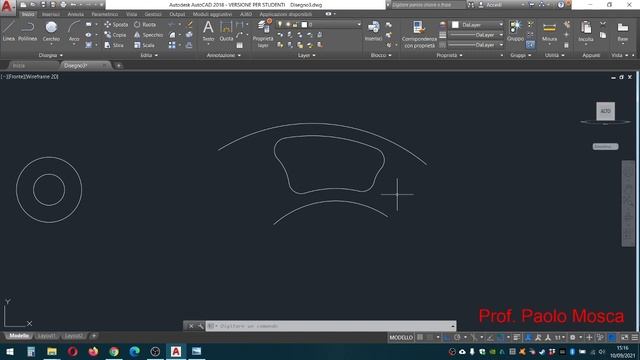This screenshot has width=640, height=360.
Task: Toggle lineweight display in status bar
Action: pyautogui.click(x=517, y=337)
